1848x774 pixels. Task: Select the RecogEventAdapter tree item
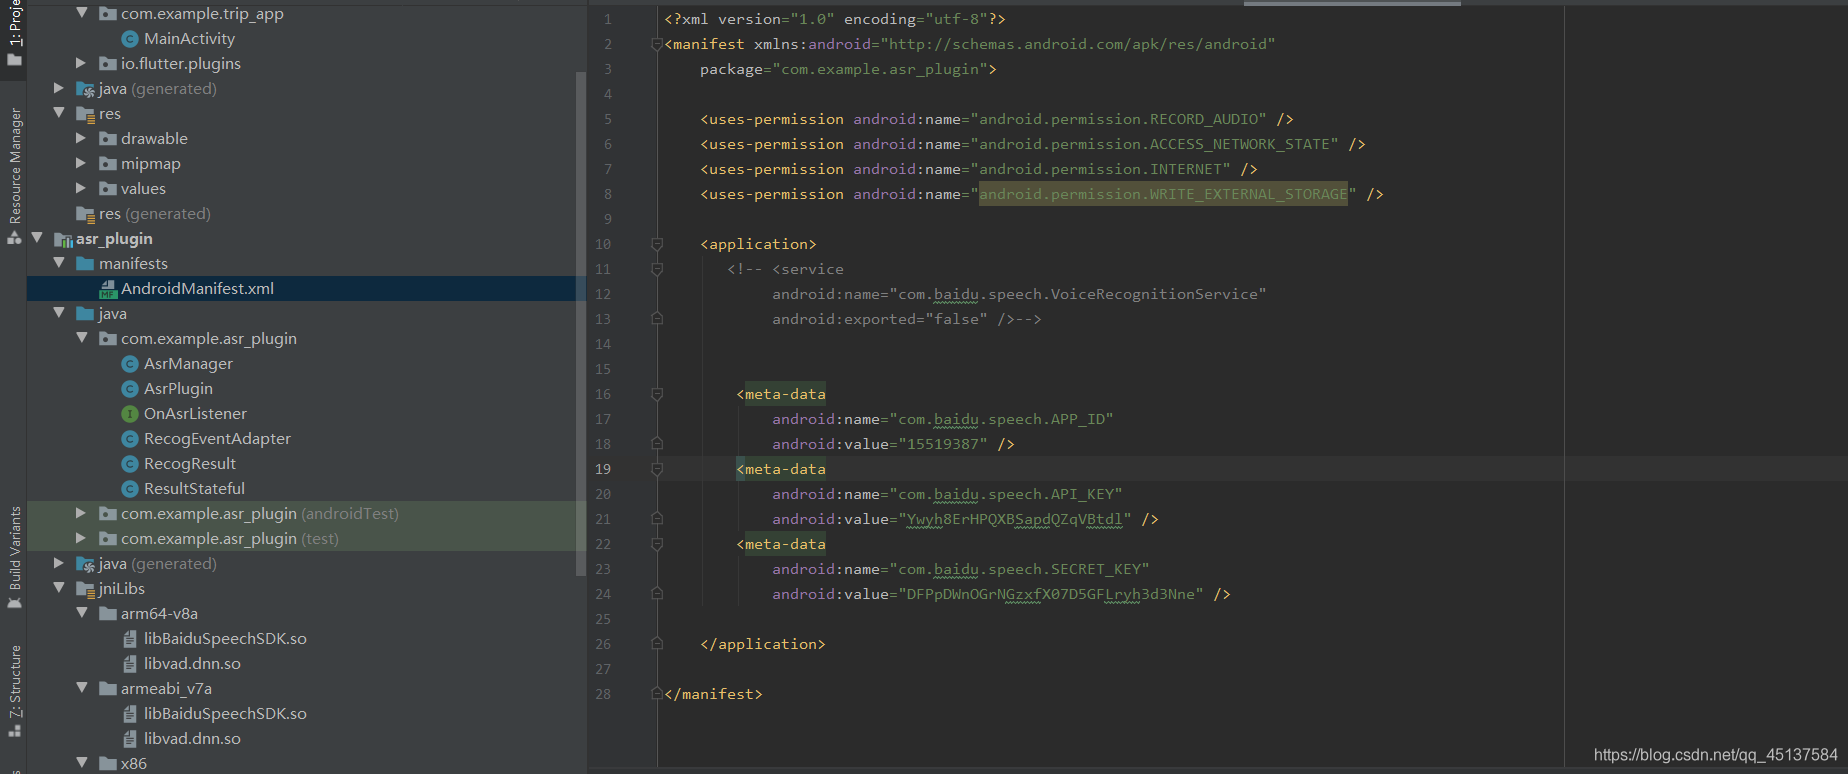(x=217, y=439)
